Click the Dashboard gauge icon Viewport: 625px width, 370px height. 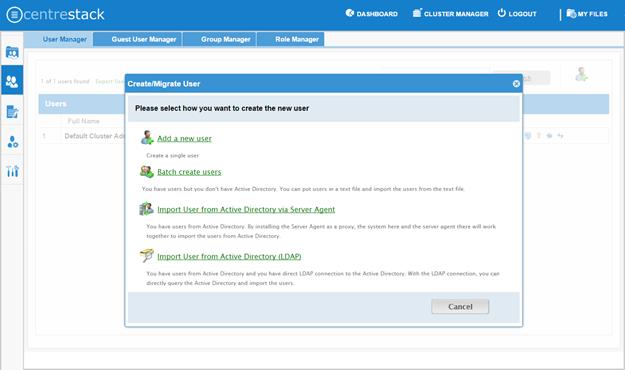point(350,13)
